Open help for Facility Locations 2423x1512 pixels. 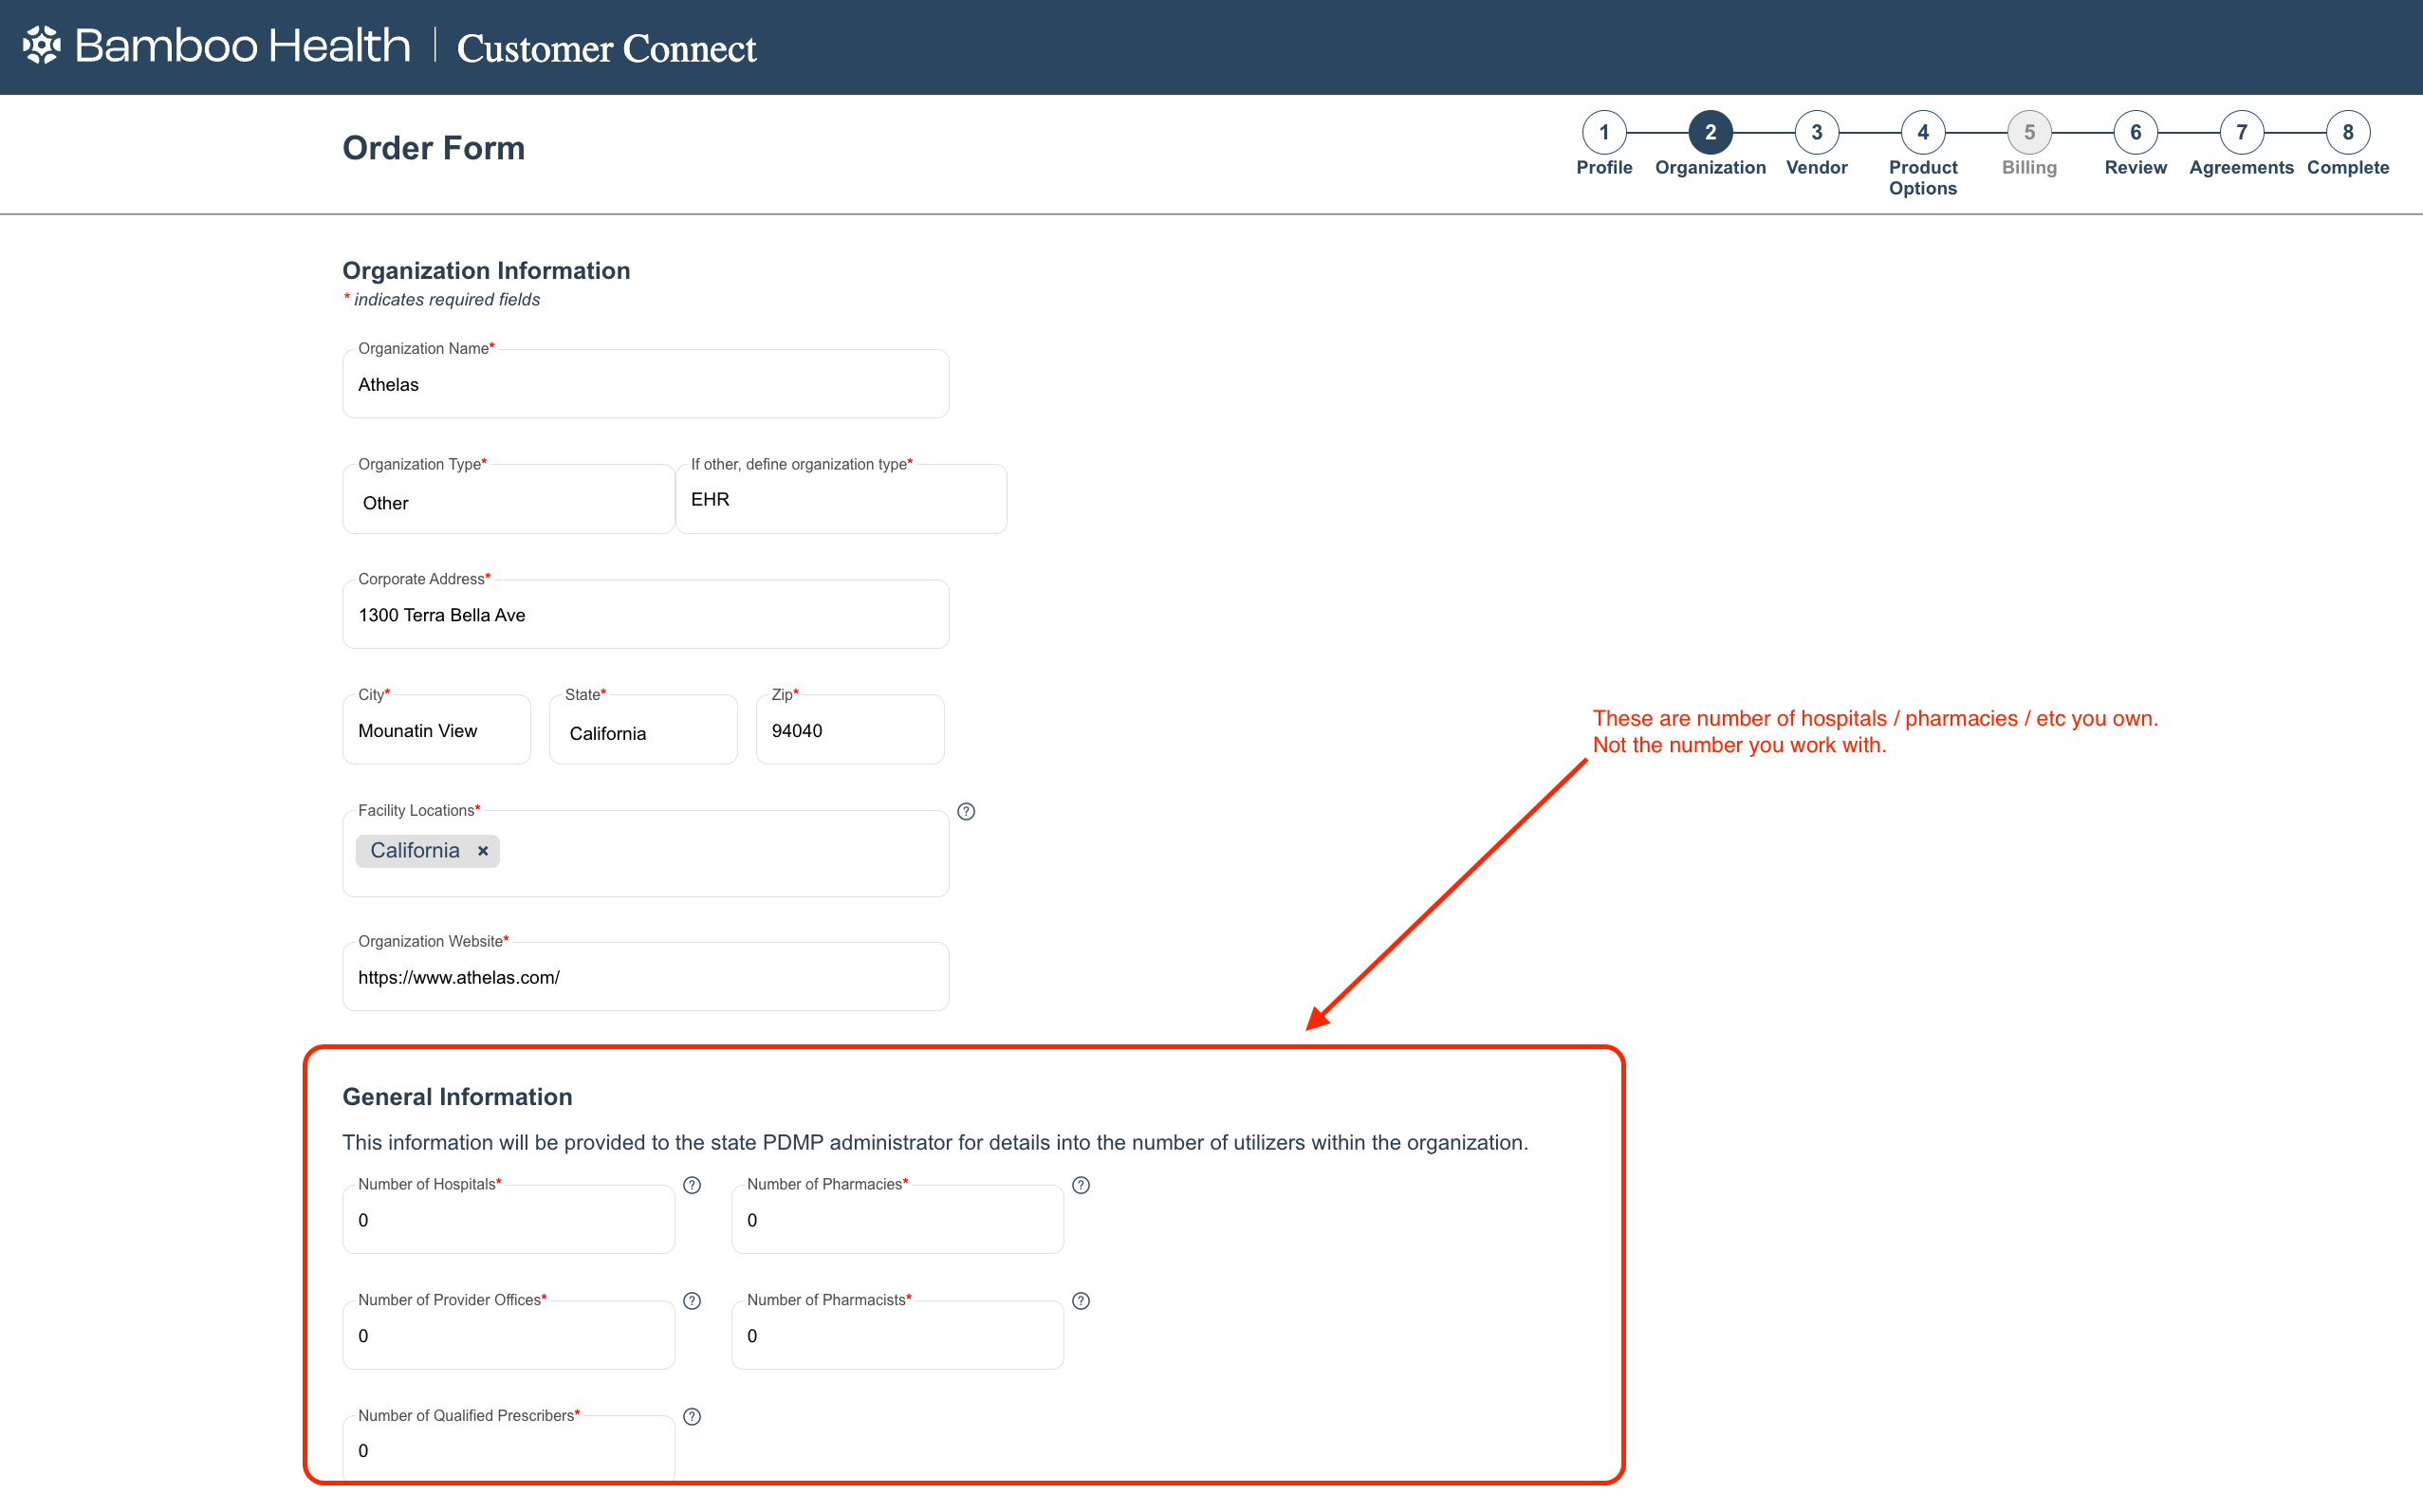point(966,811)
